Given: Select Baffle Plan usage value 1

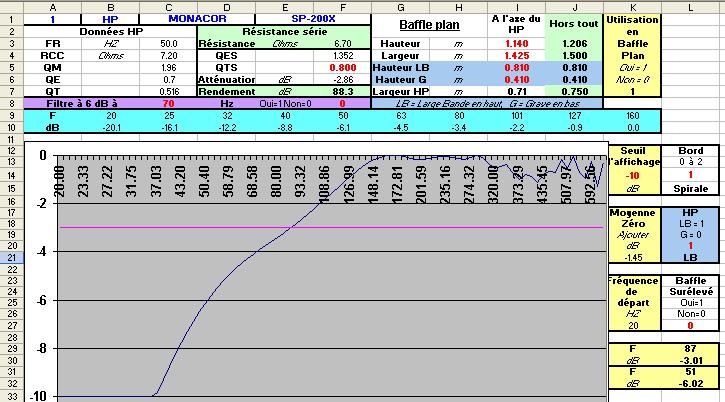Looking at the screenshot, I should (633, 92).
